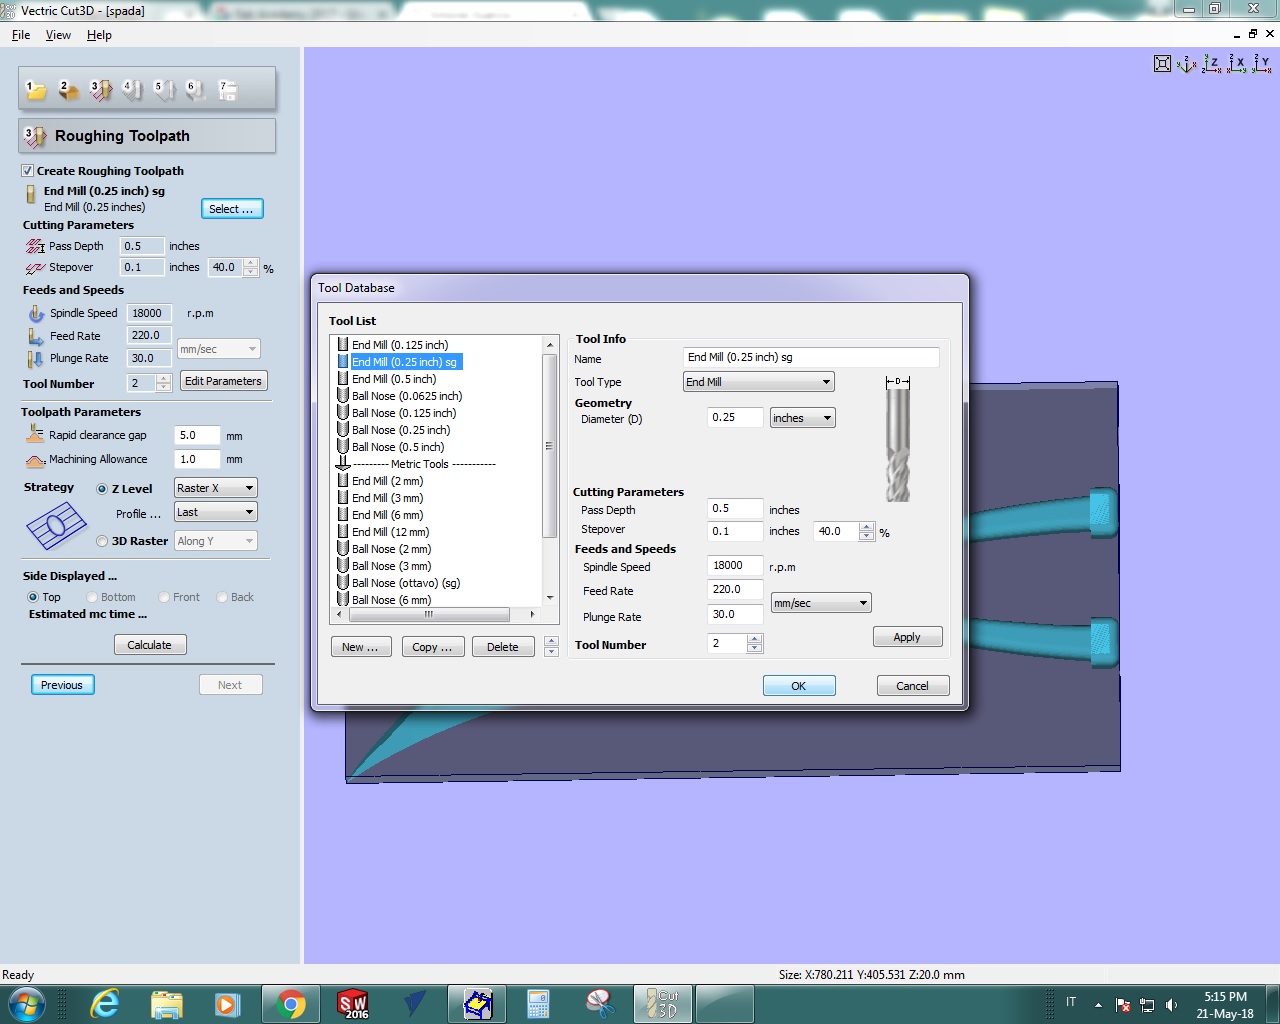Select the Z Level strategy radio button
The image size is (1280, 1024).
[102, 489]
